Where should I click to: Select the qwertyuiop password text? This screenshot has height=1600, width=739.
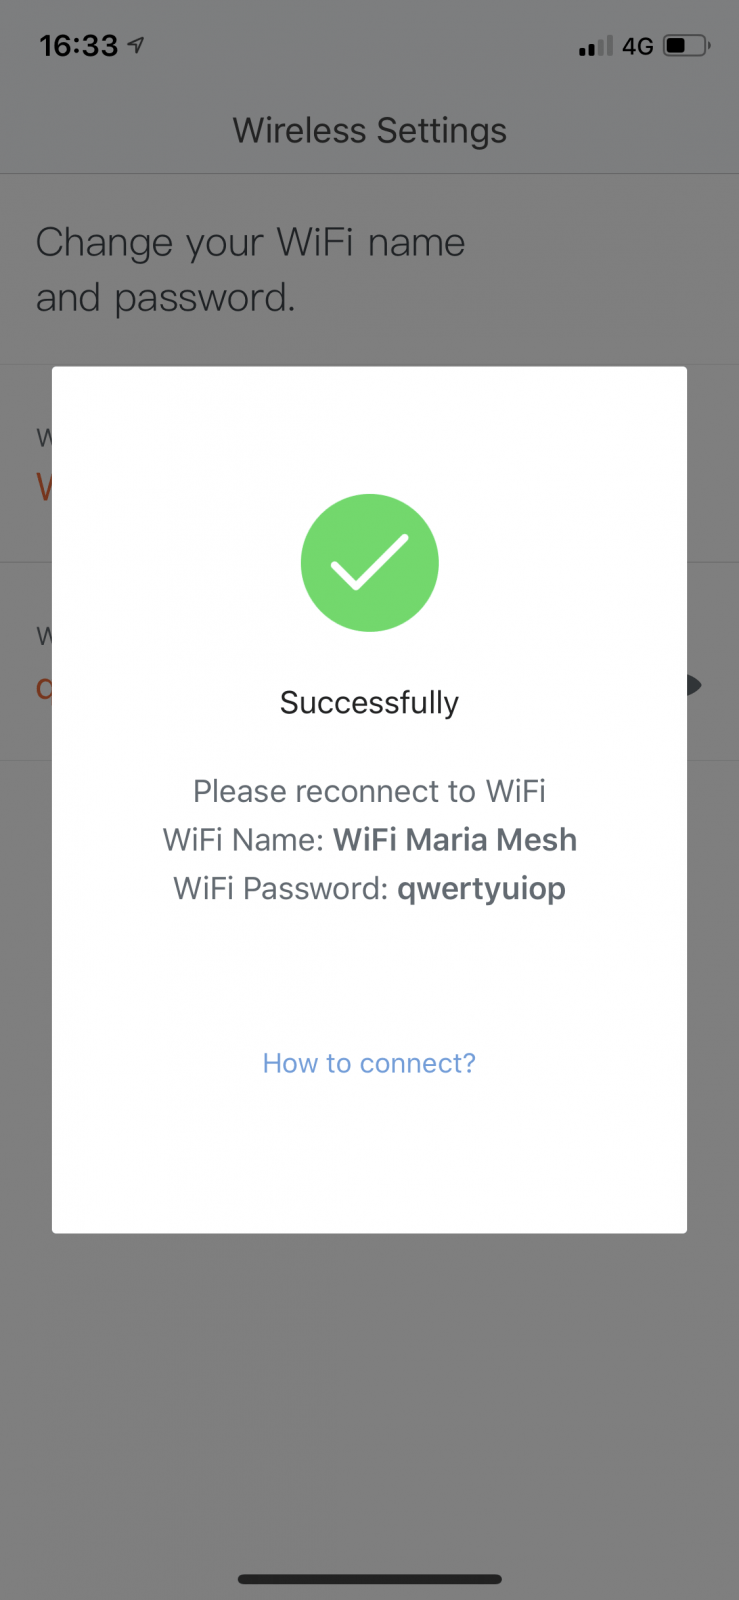pos(481,888)
